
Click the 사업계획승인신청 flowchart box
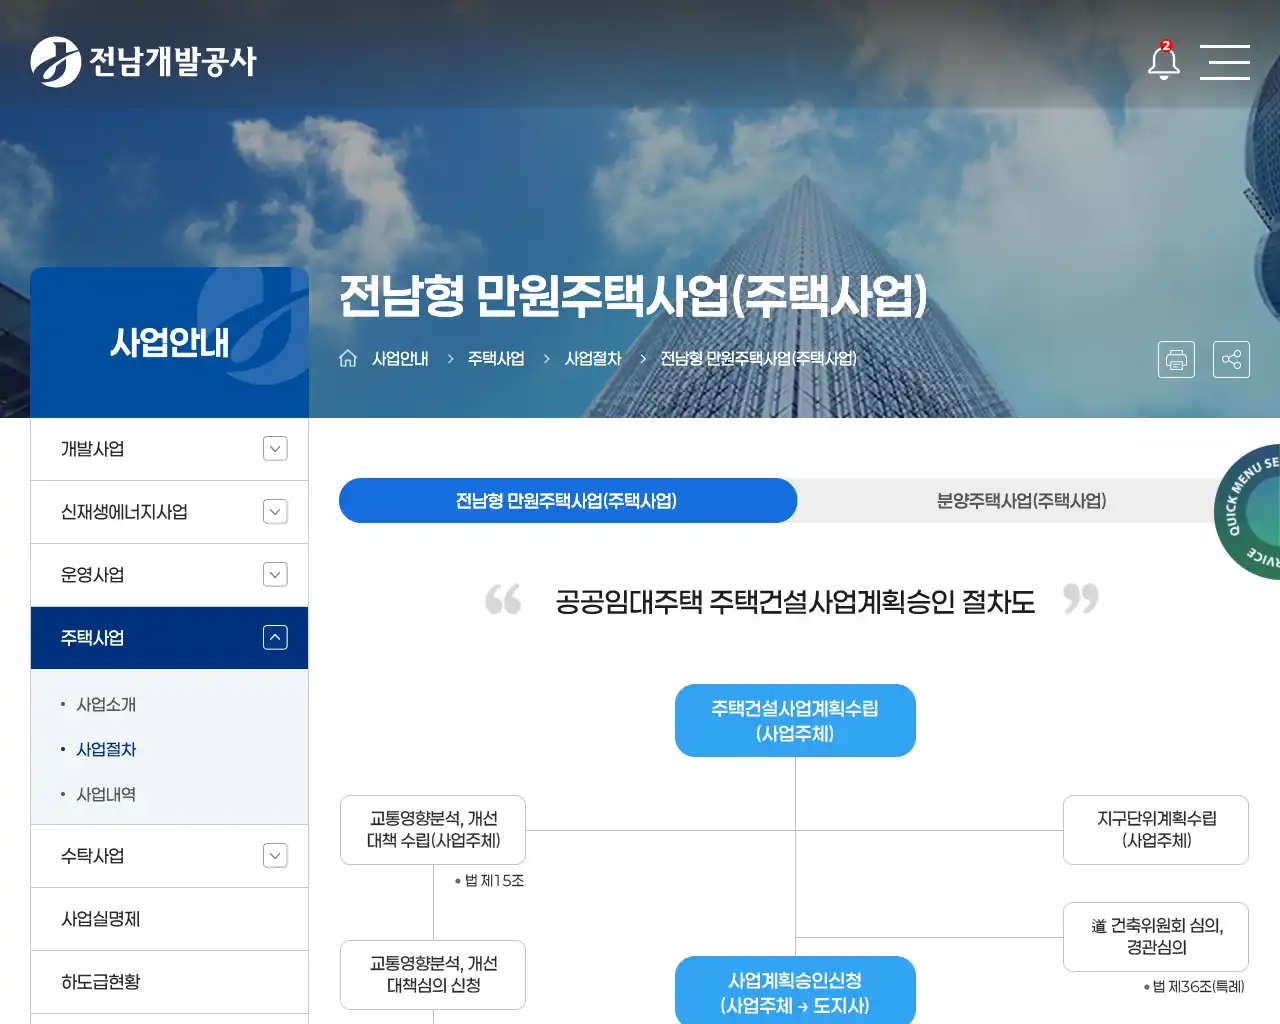point(795,991)
